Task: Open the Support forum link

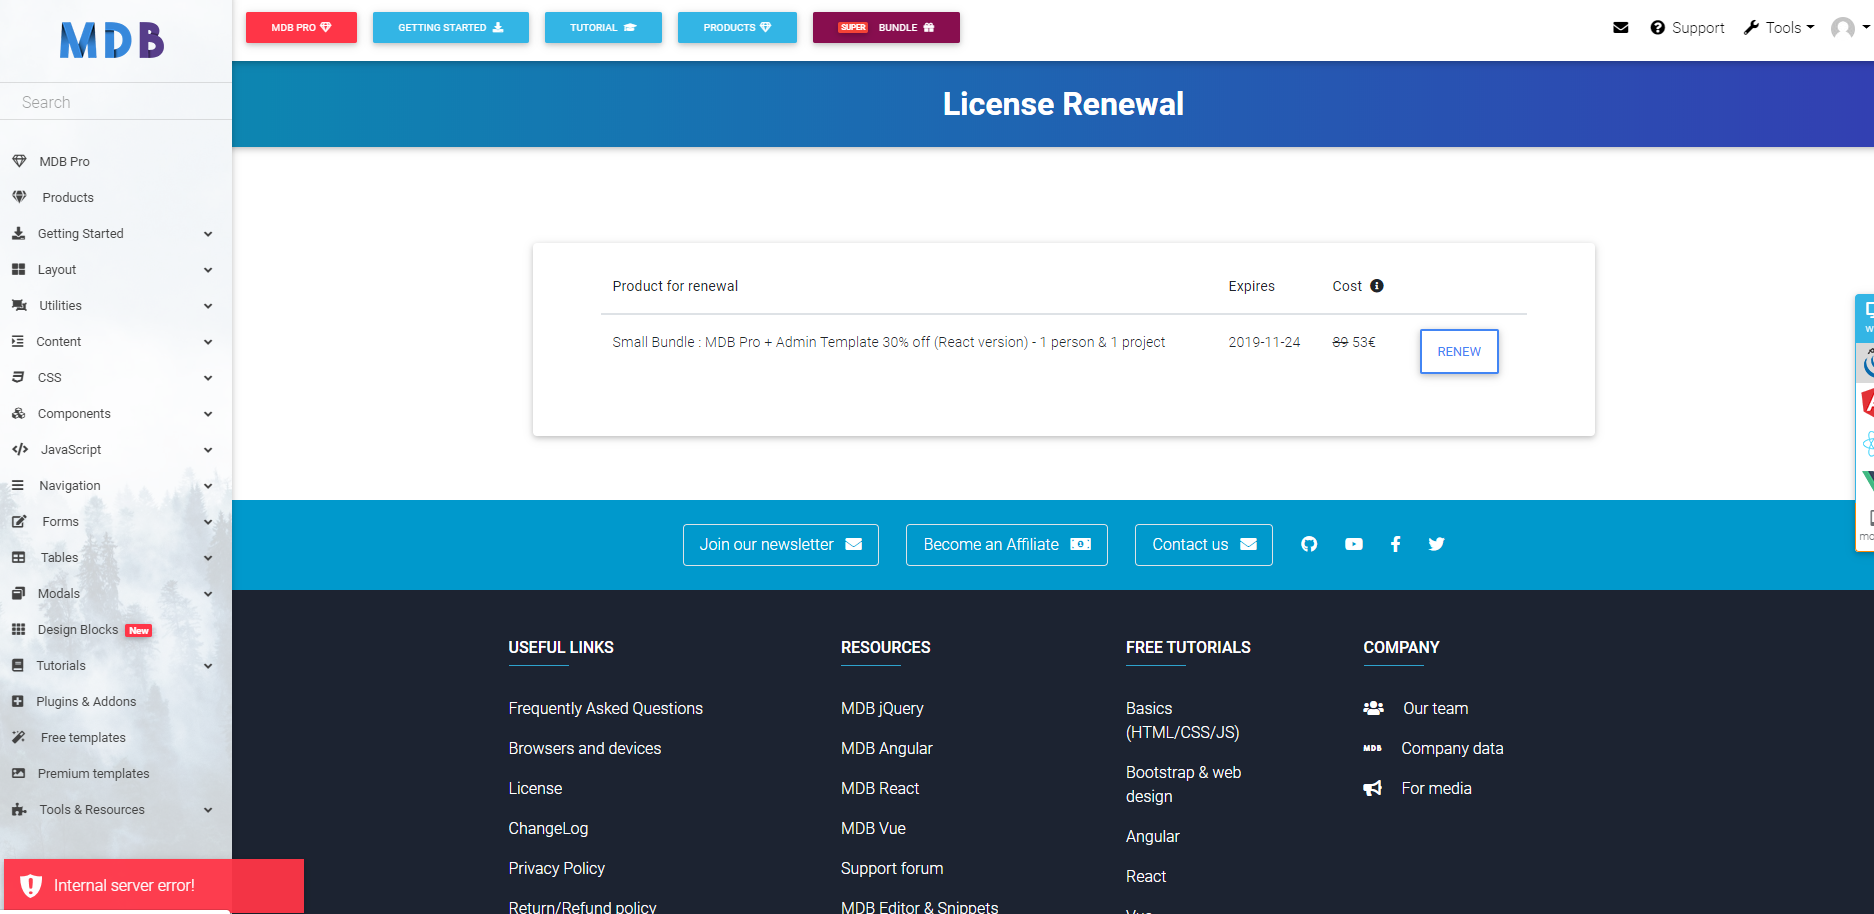Action: [x=892, y=868]
